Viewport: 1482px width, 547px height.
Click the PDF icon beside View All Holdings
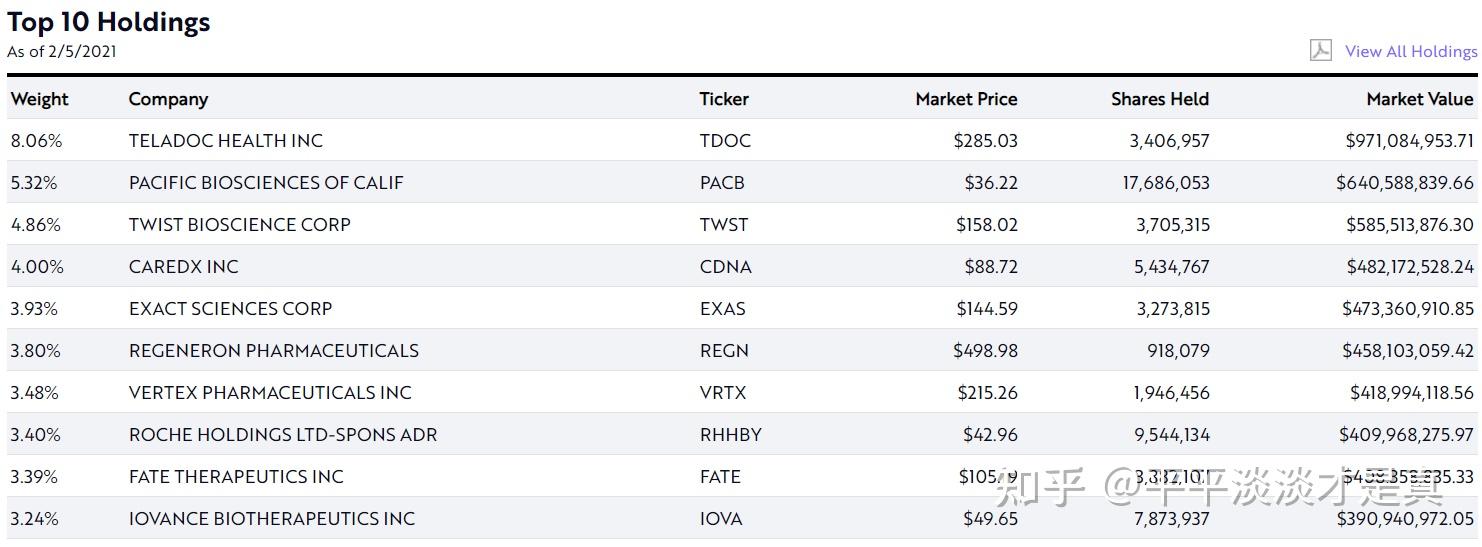(1320, 50)
